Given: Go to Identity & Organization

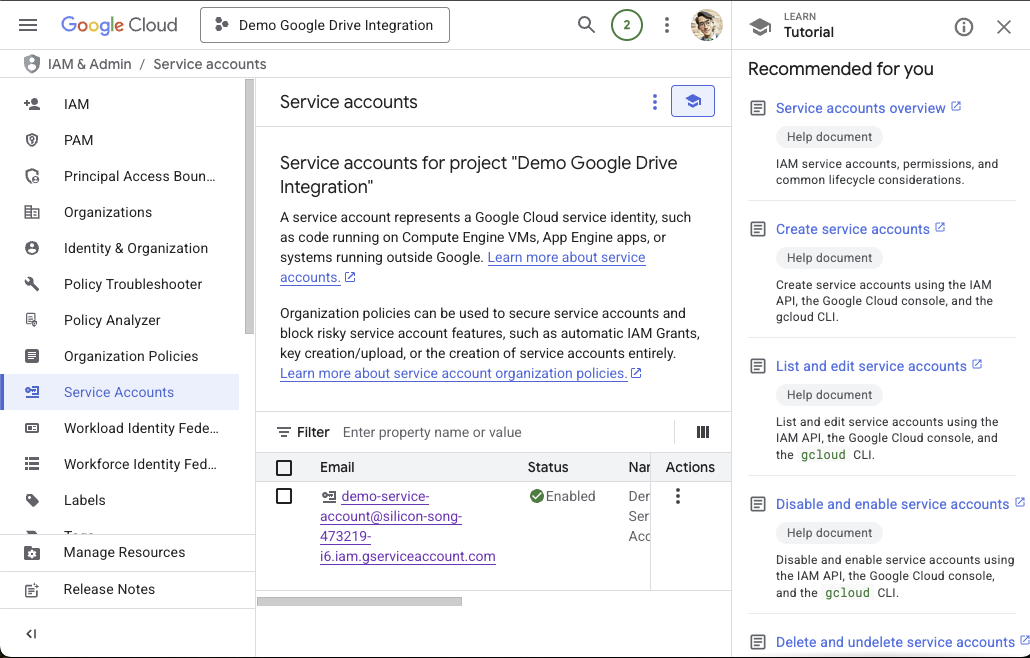Looking at the screenshot, I should pos(121,248).
